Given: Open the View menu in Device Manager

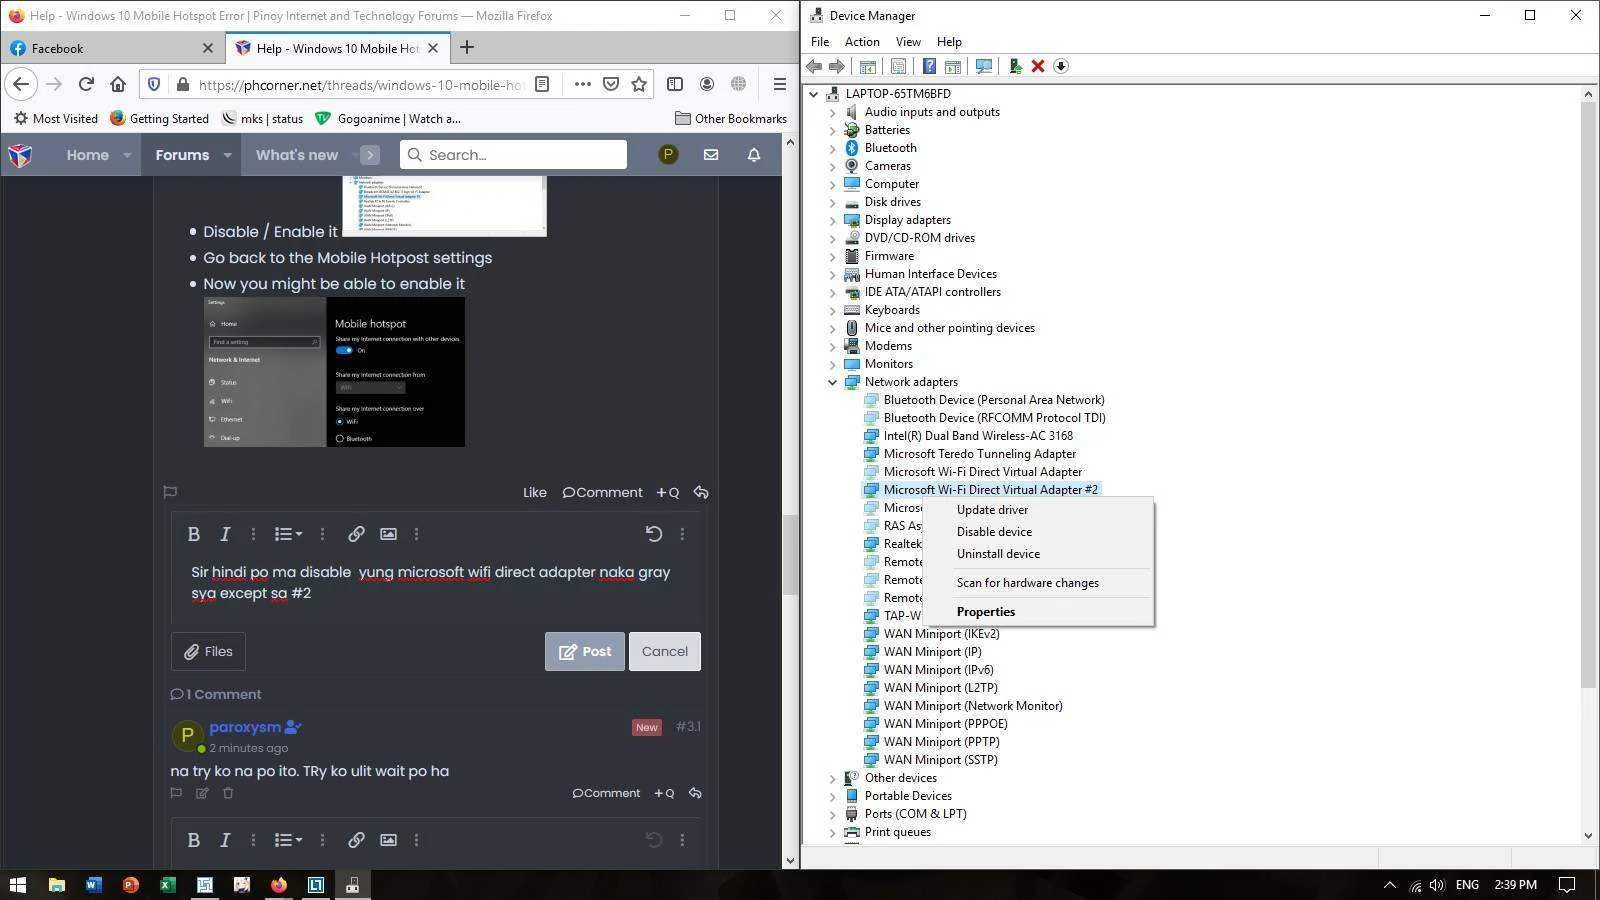Looking at the screenshot, I should pos(908,42).
